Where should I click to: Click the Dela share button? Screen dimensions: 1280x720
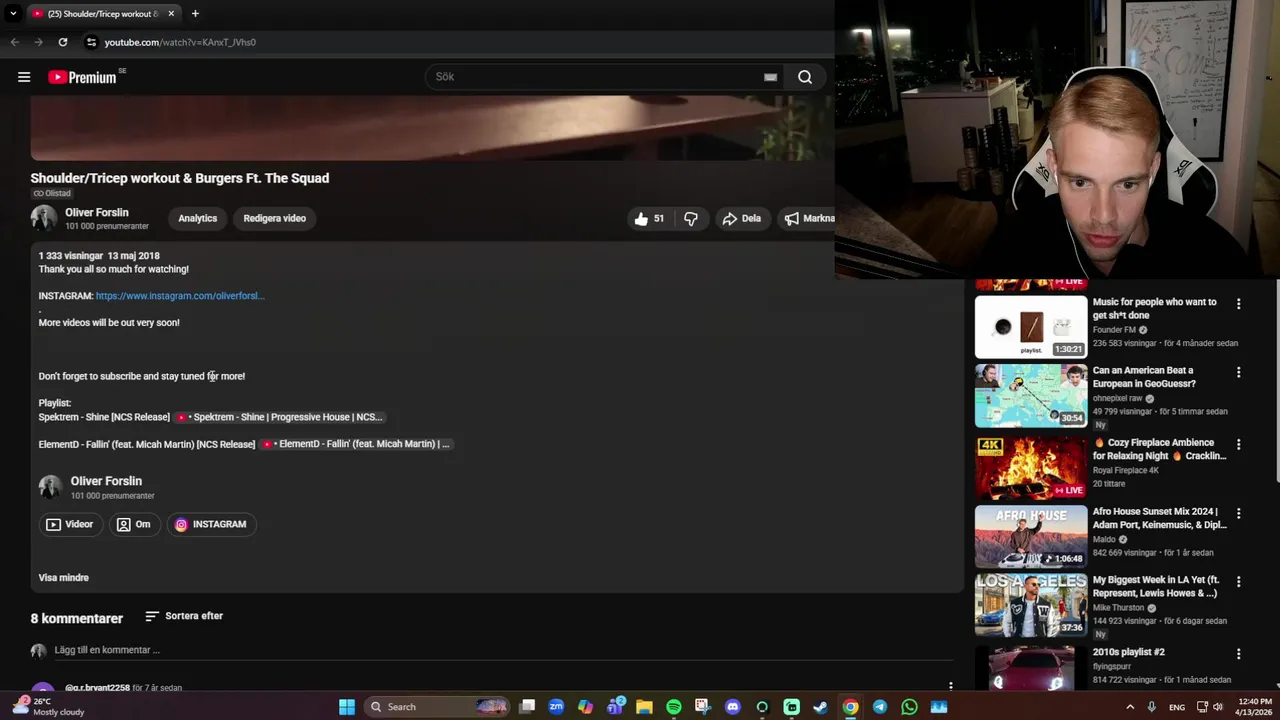click(741, 218)
